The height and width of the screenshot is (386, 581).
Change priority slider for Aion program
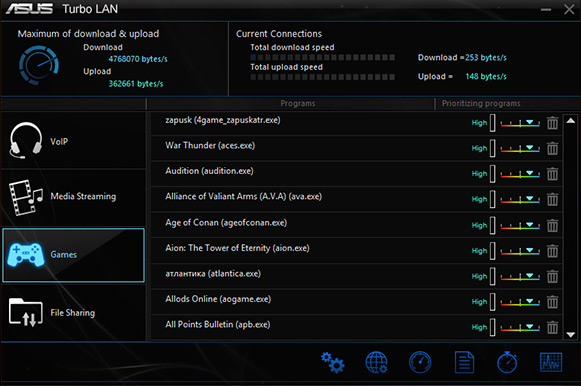coord(520,251)
